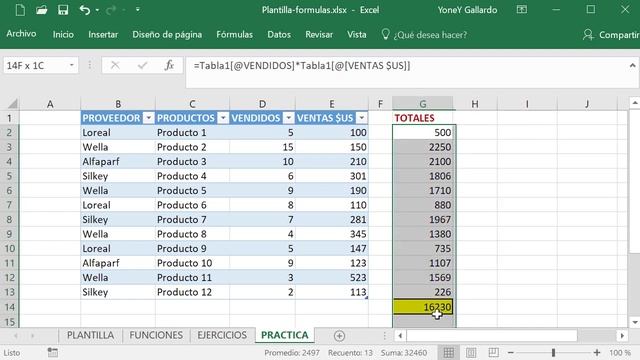Click the Select All corner triangle
The image size is (640, 360).
point(12,104)
